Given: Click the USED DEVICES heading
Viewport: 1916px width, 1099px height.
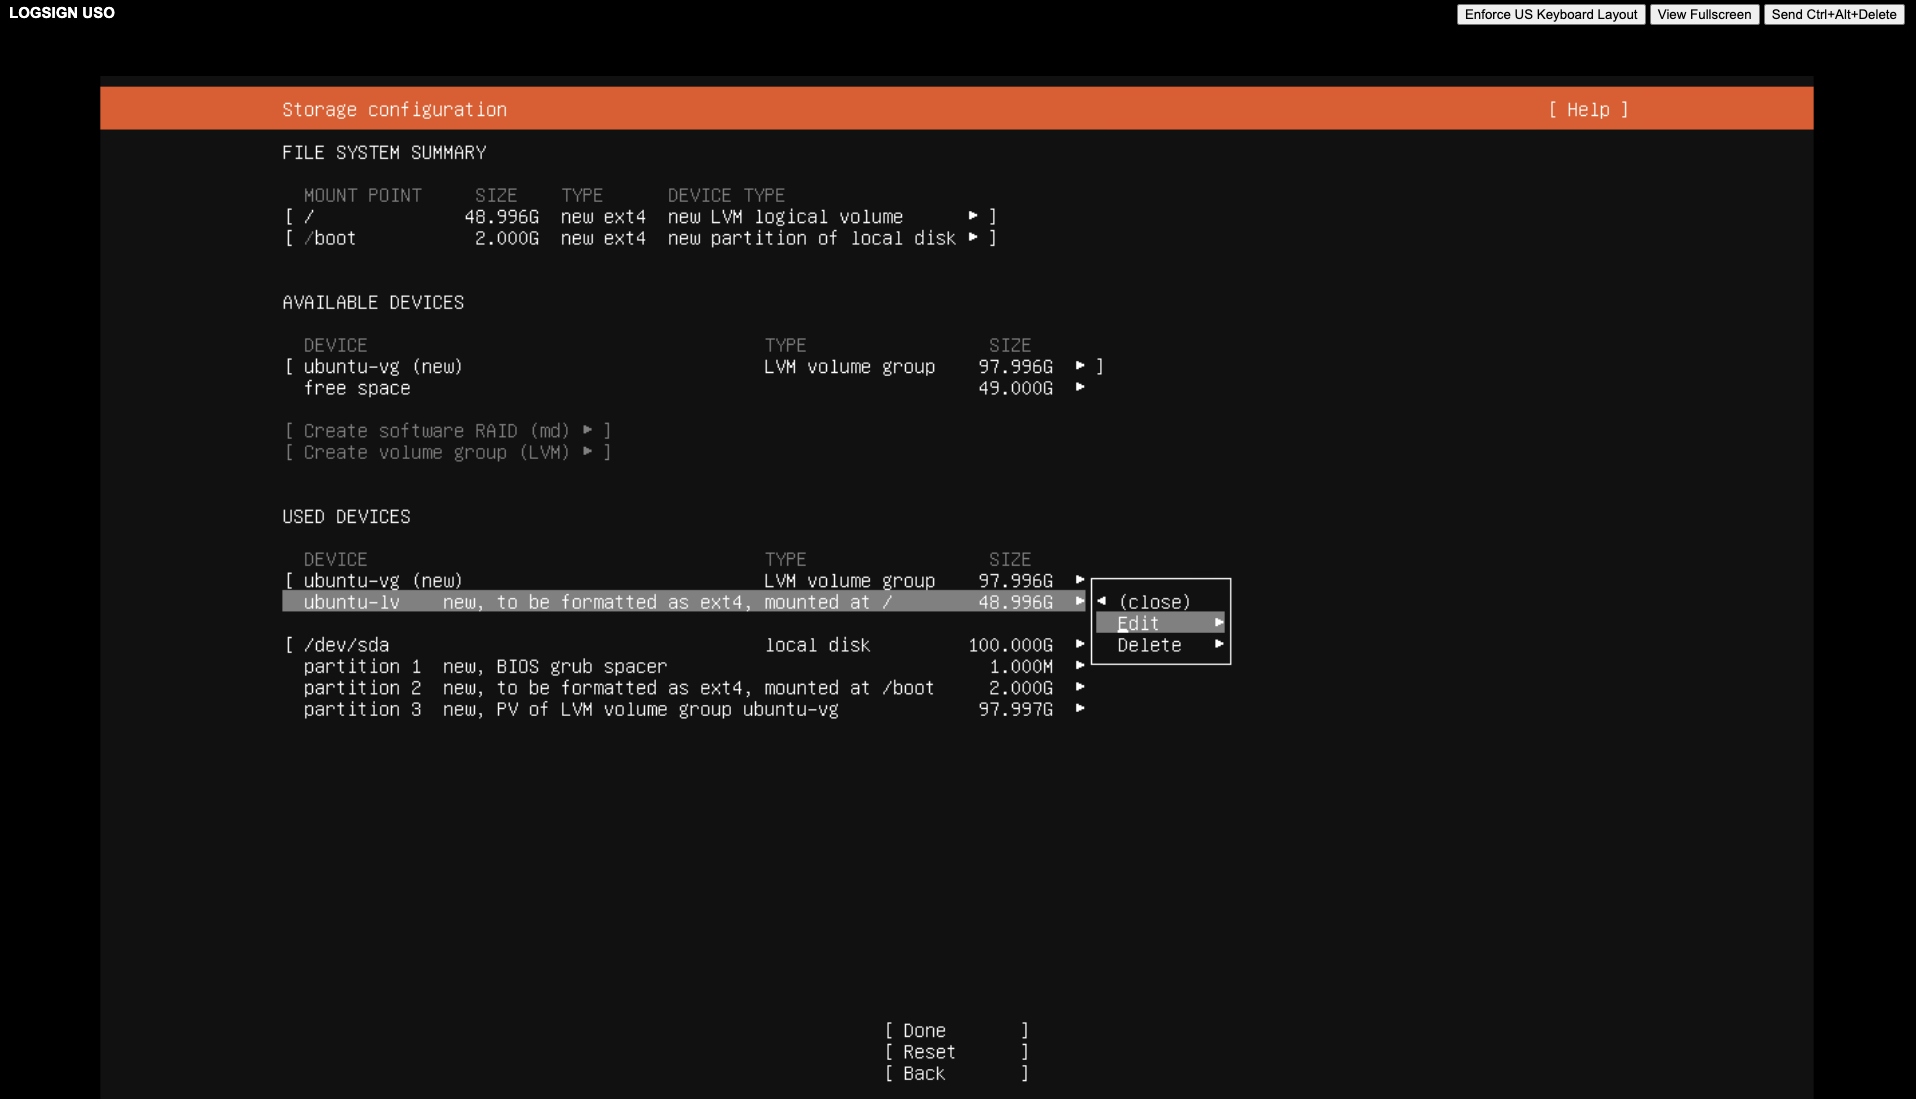Looking at the screenshot, I should [346, 517].
